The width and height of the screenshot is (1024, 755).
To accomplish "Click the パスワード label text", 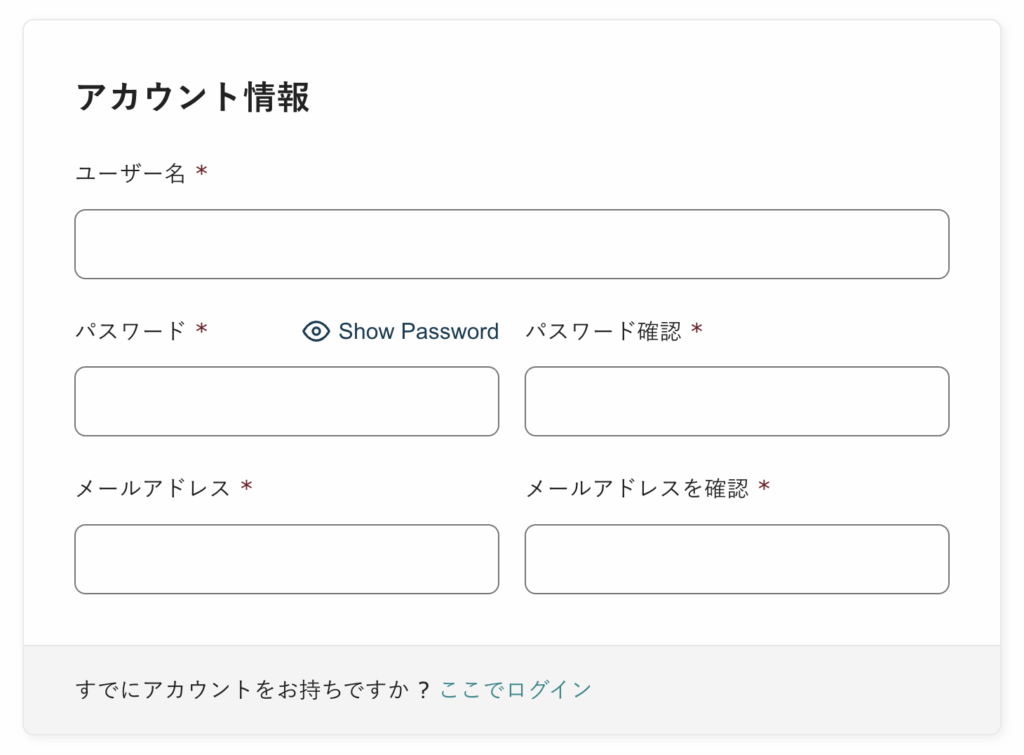I will tap(130, 331).
